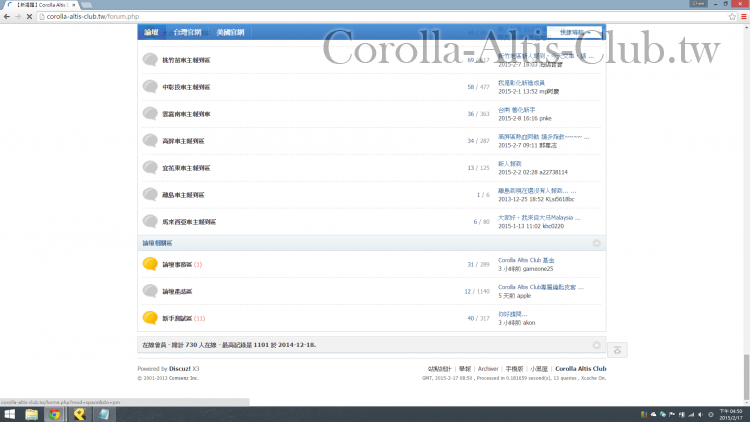Open the 站點統計 footer link
The image size is (750, 422).
[x=440, y=369]
